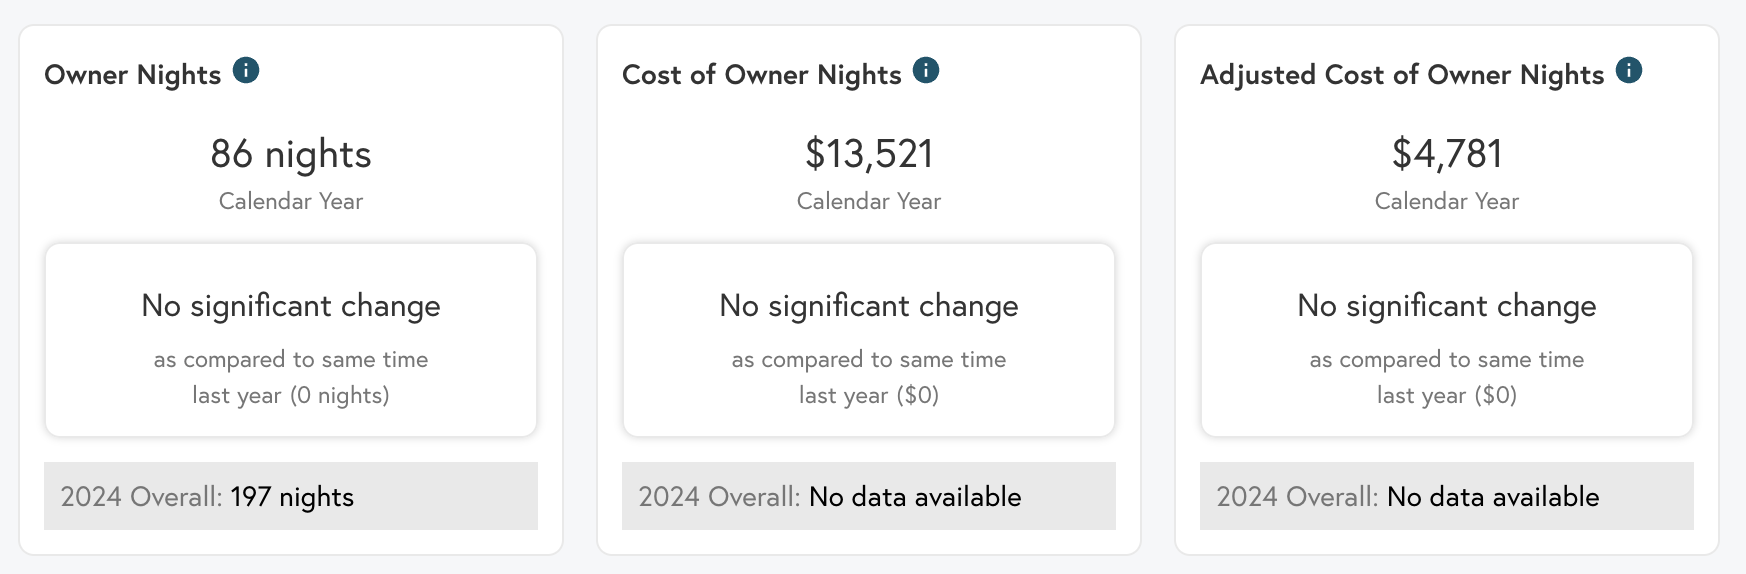Click the Adjusted Cost of Owner Nights heading
This screenshot has width=1746, height=574.
(x=1402, y=75)
